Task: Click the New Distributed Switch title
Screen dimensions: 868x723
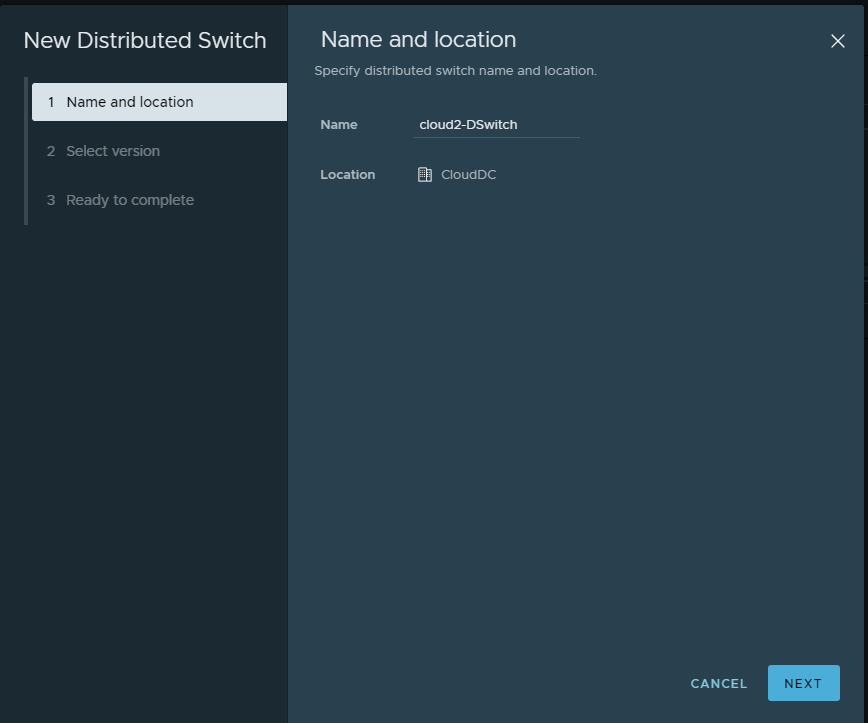Action: point(145,40)
